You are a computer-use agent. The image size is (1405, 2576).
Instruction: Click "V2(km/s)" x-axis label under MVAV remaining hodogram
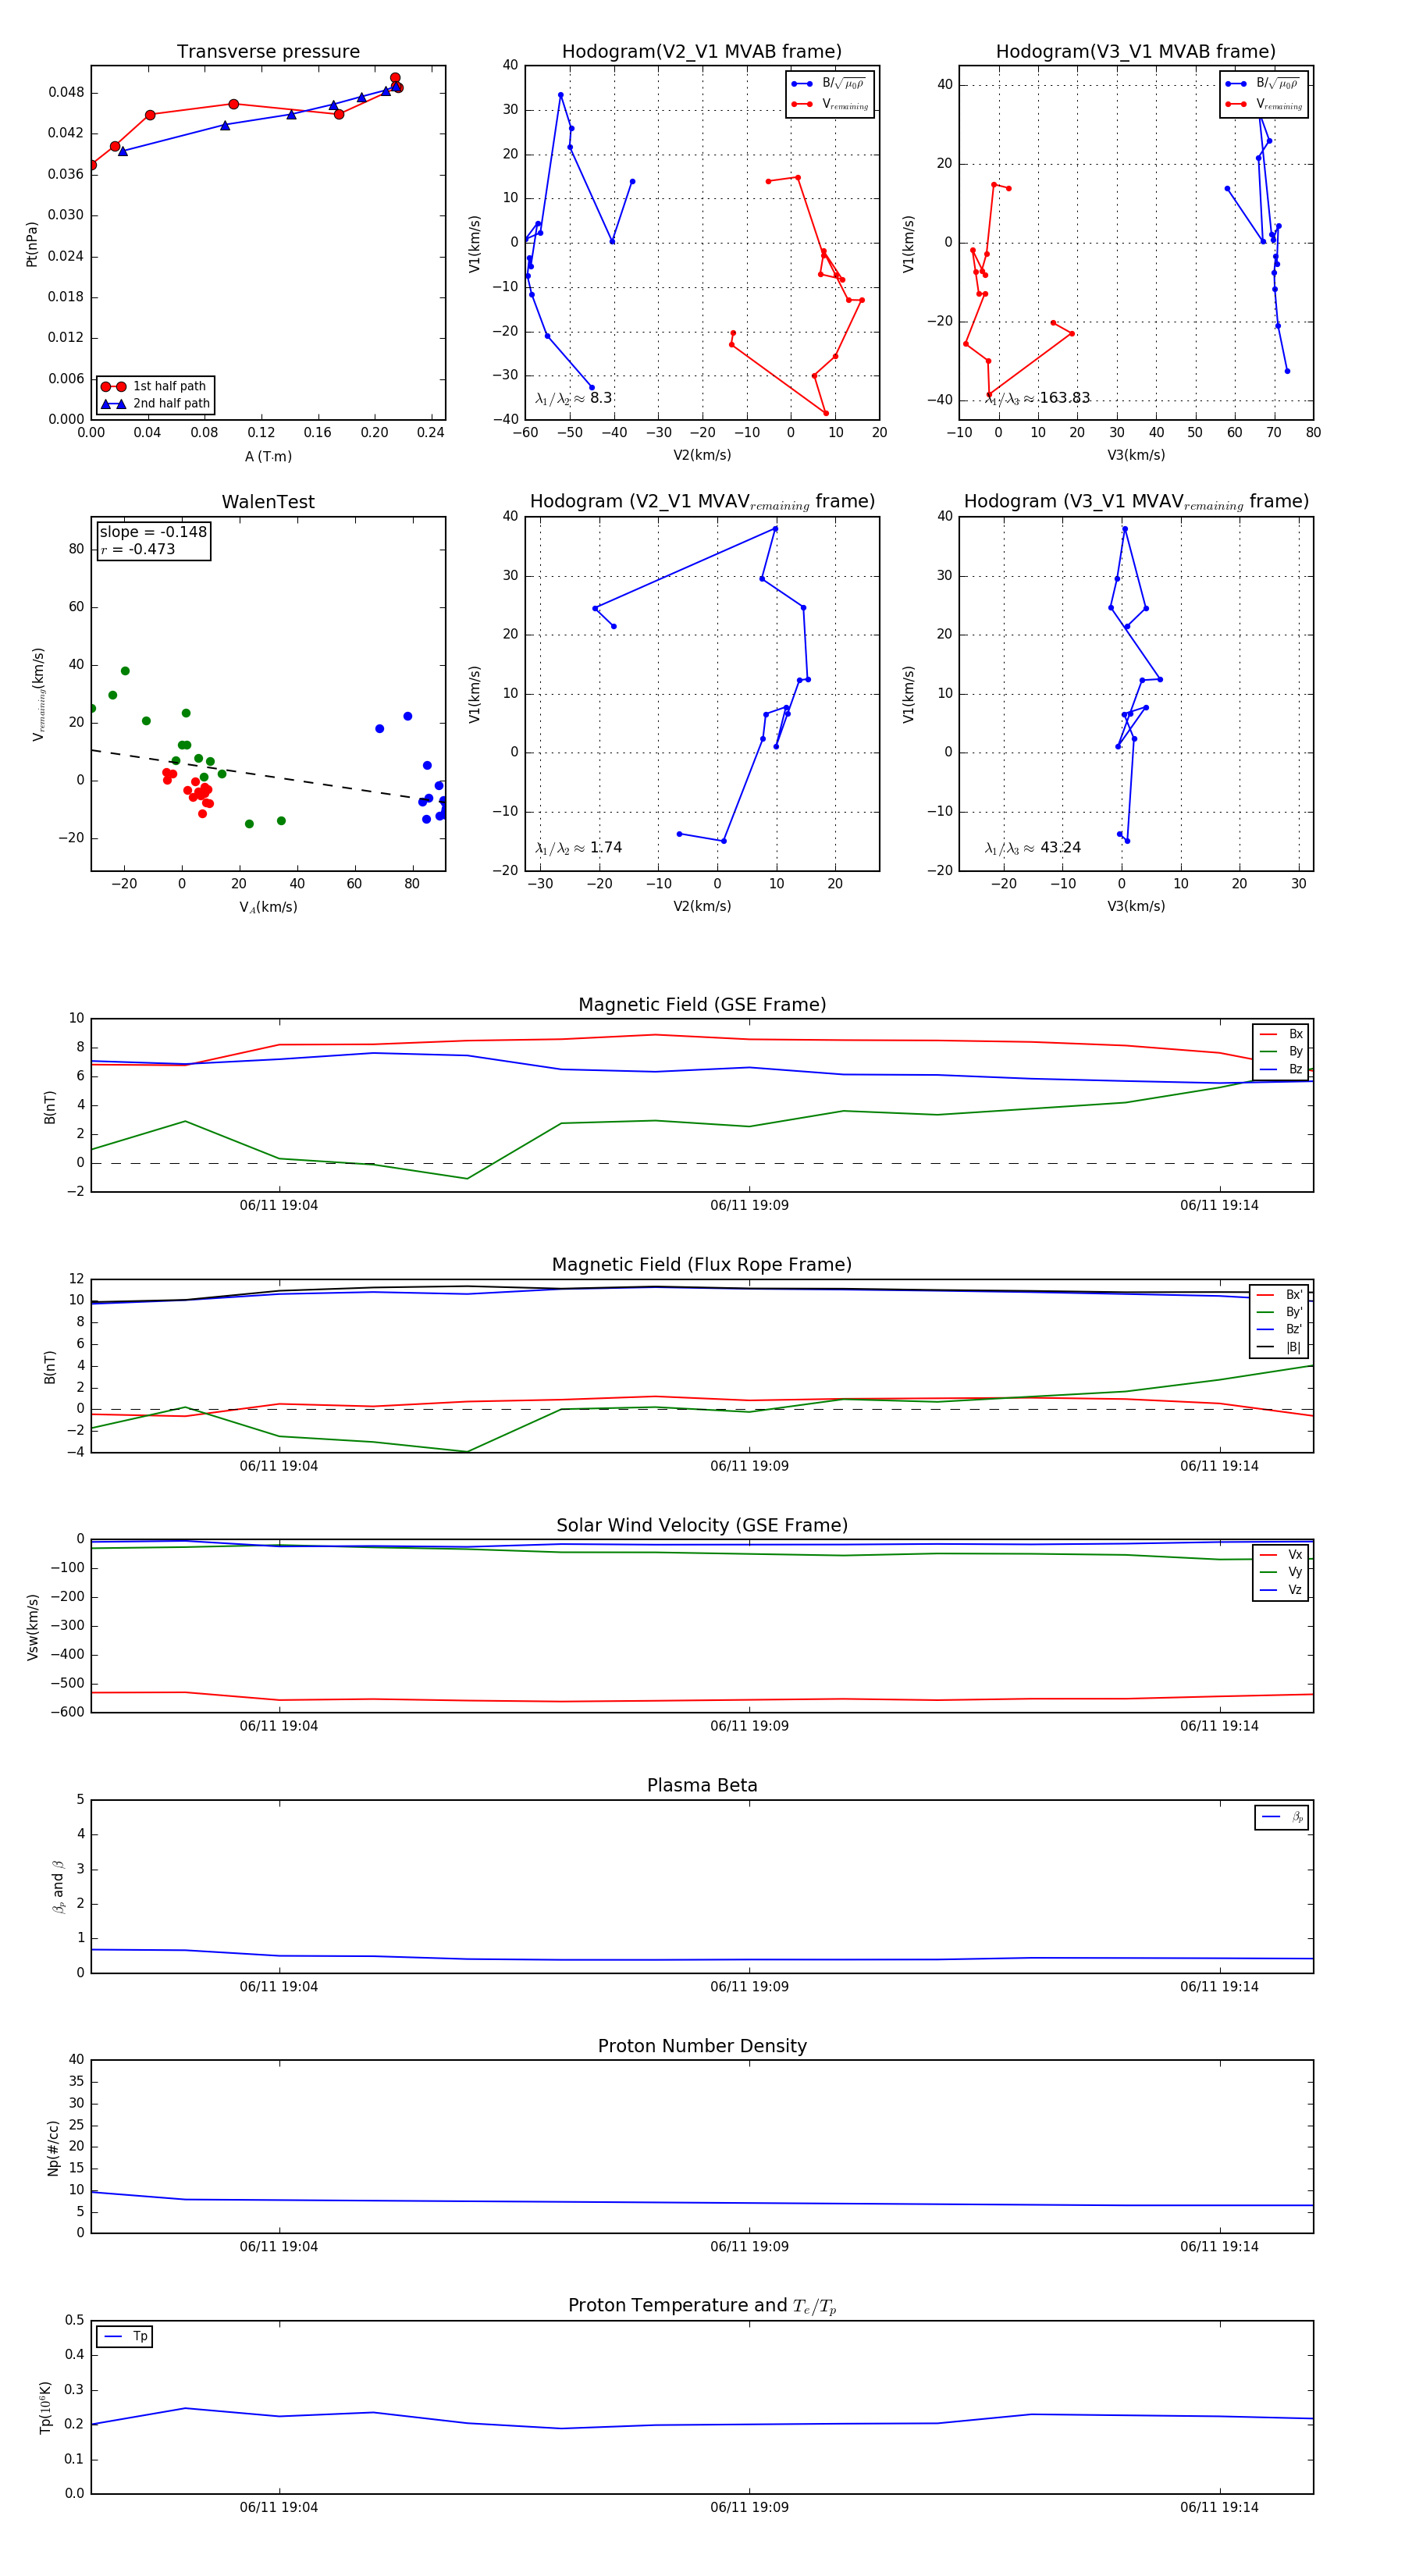(x=702, y=907)
